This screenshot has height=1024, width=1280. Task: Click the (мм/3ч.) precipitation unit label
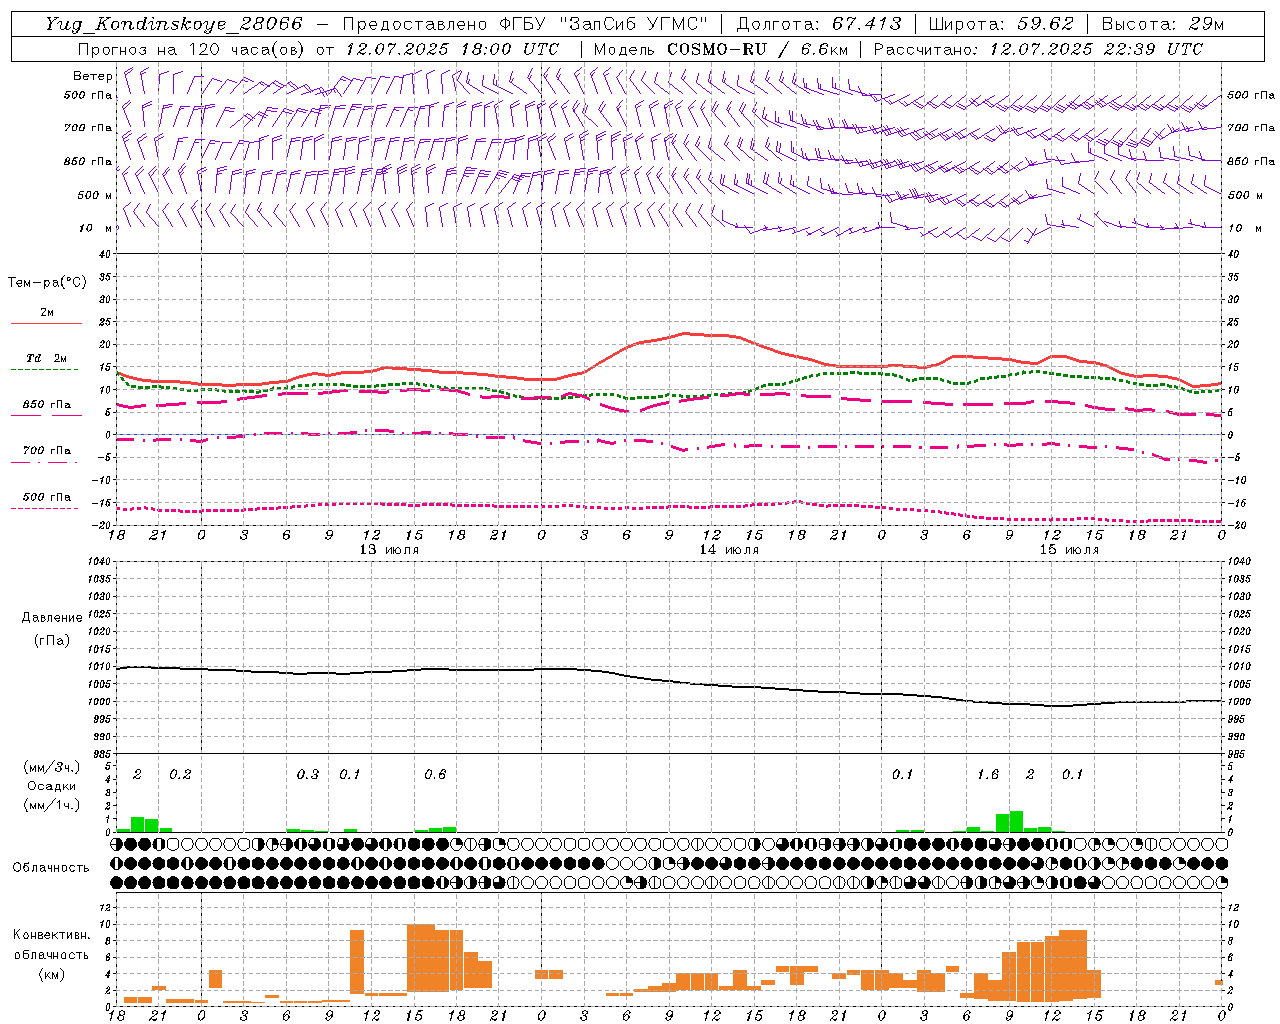coord(52,768)
